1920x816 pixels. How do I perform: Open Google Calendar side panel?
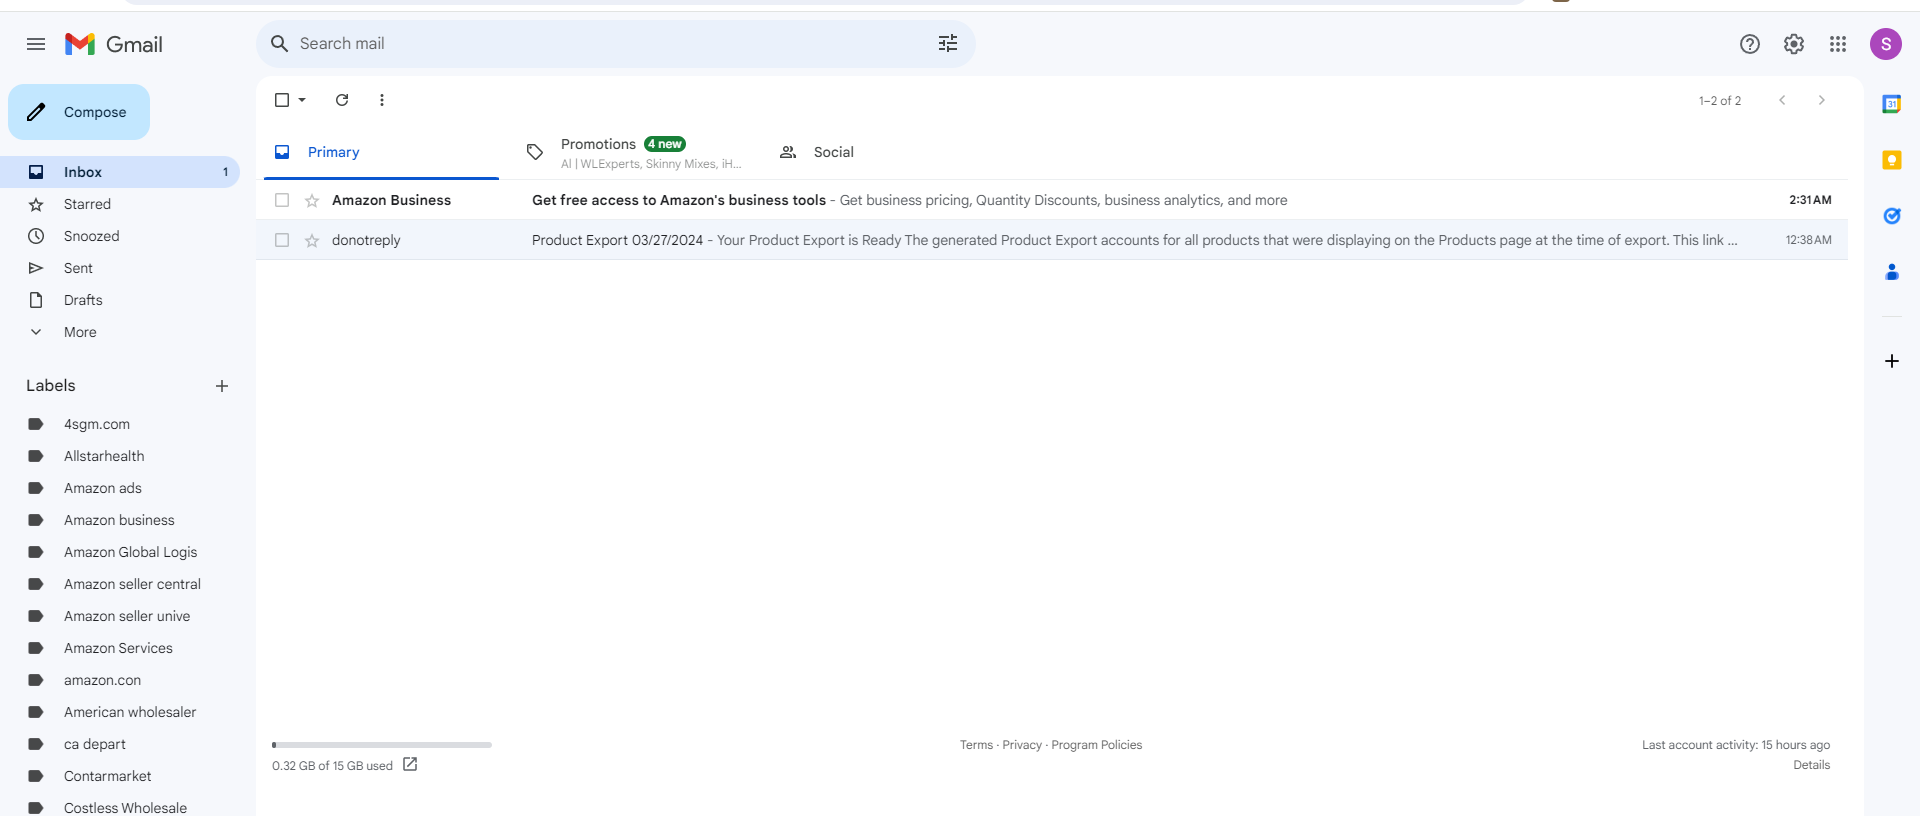1892,104
